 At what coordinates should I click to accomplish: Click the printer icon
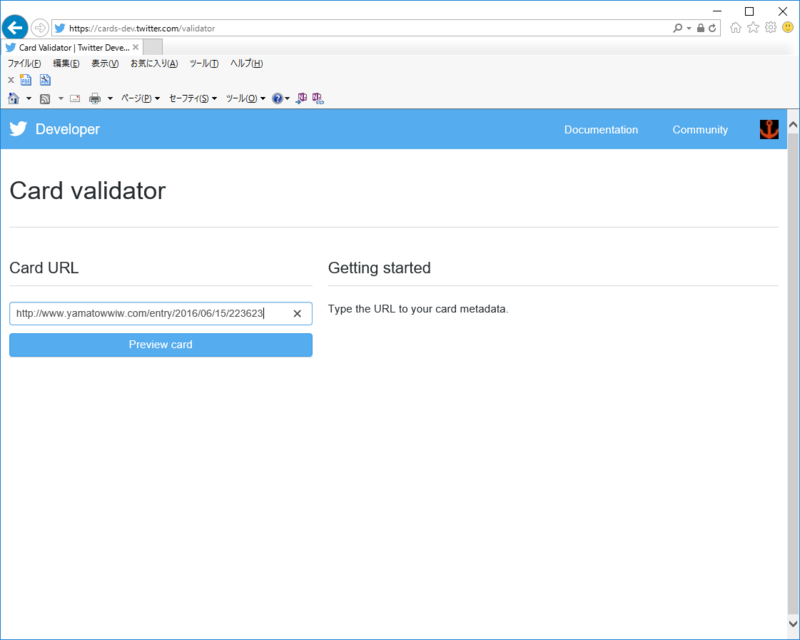pos(95,99)
